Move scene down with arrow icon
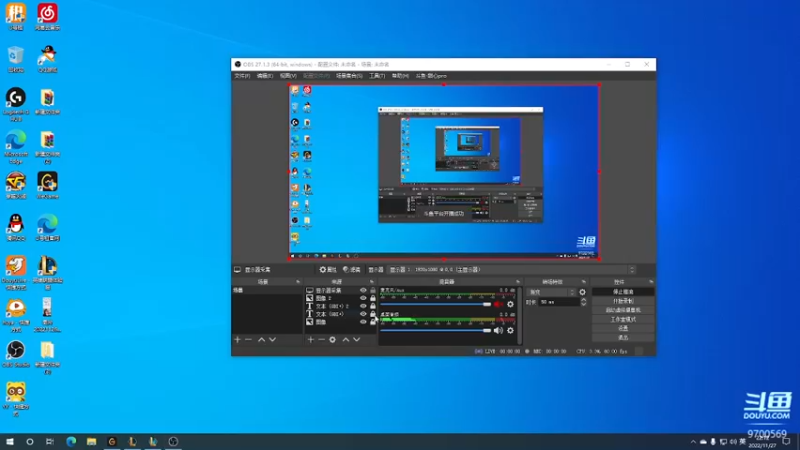 pos(272,339)
